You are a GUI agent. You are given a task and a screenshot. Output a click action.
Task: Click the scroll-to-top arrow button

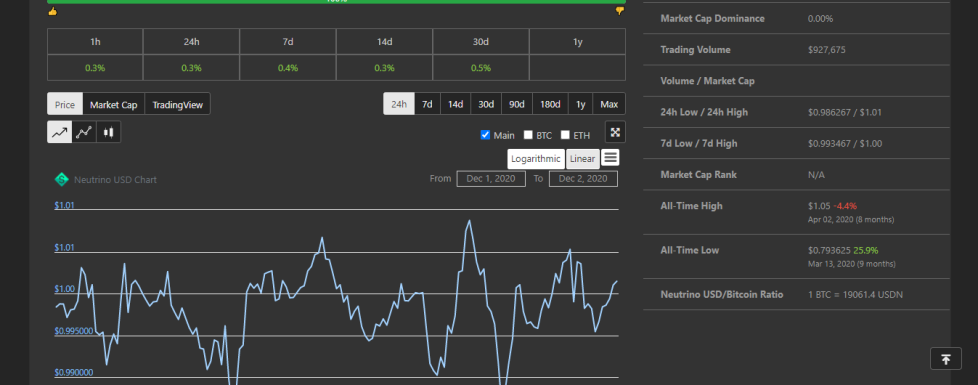click(x=946, y=359)
